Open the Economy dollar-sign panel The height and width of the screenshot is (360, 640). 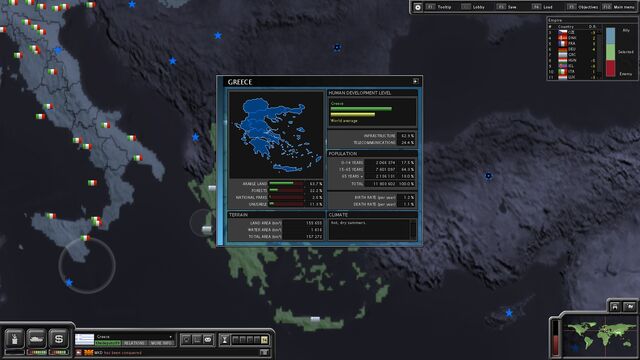[59, 338]
